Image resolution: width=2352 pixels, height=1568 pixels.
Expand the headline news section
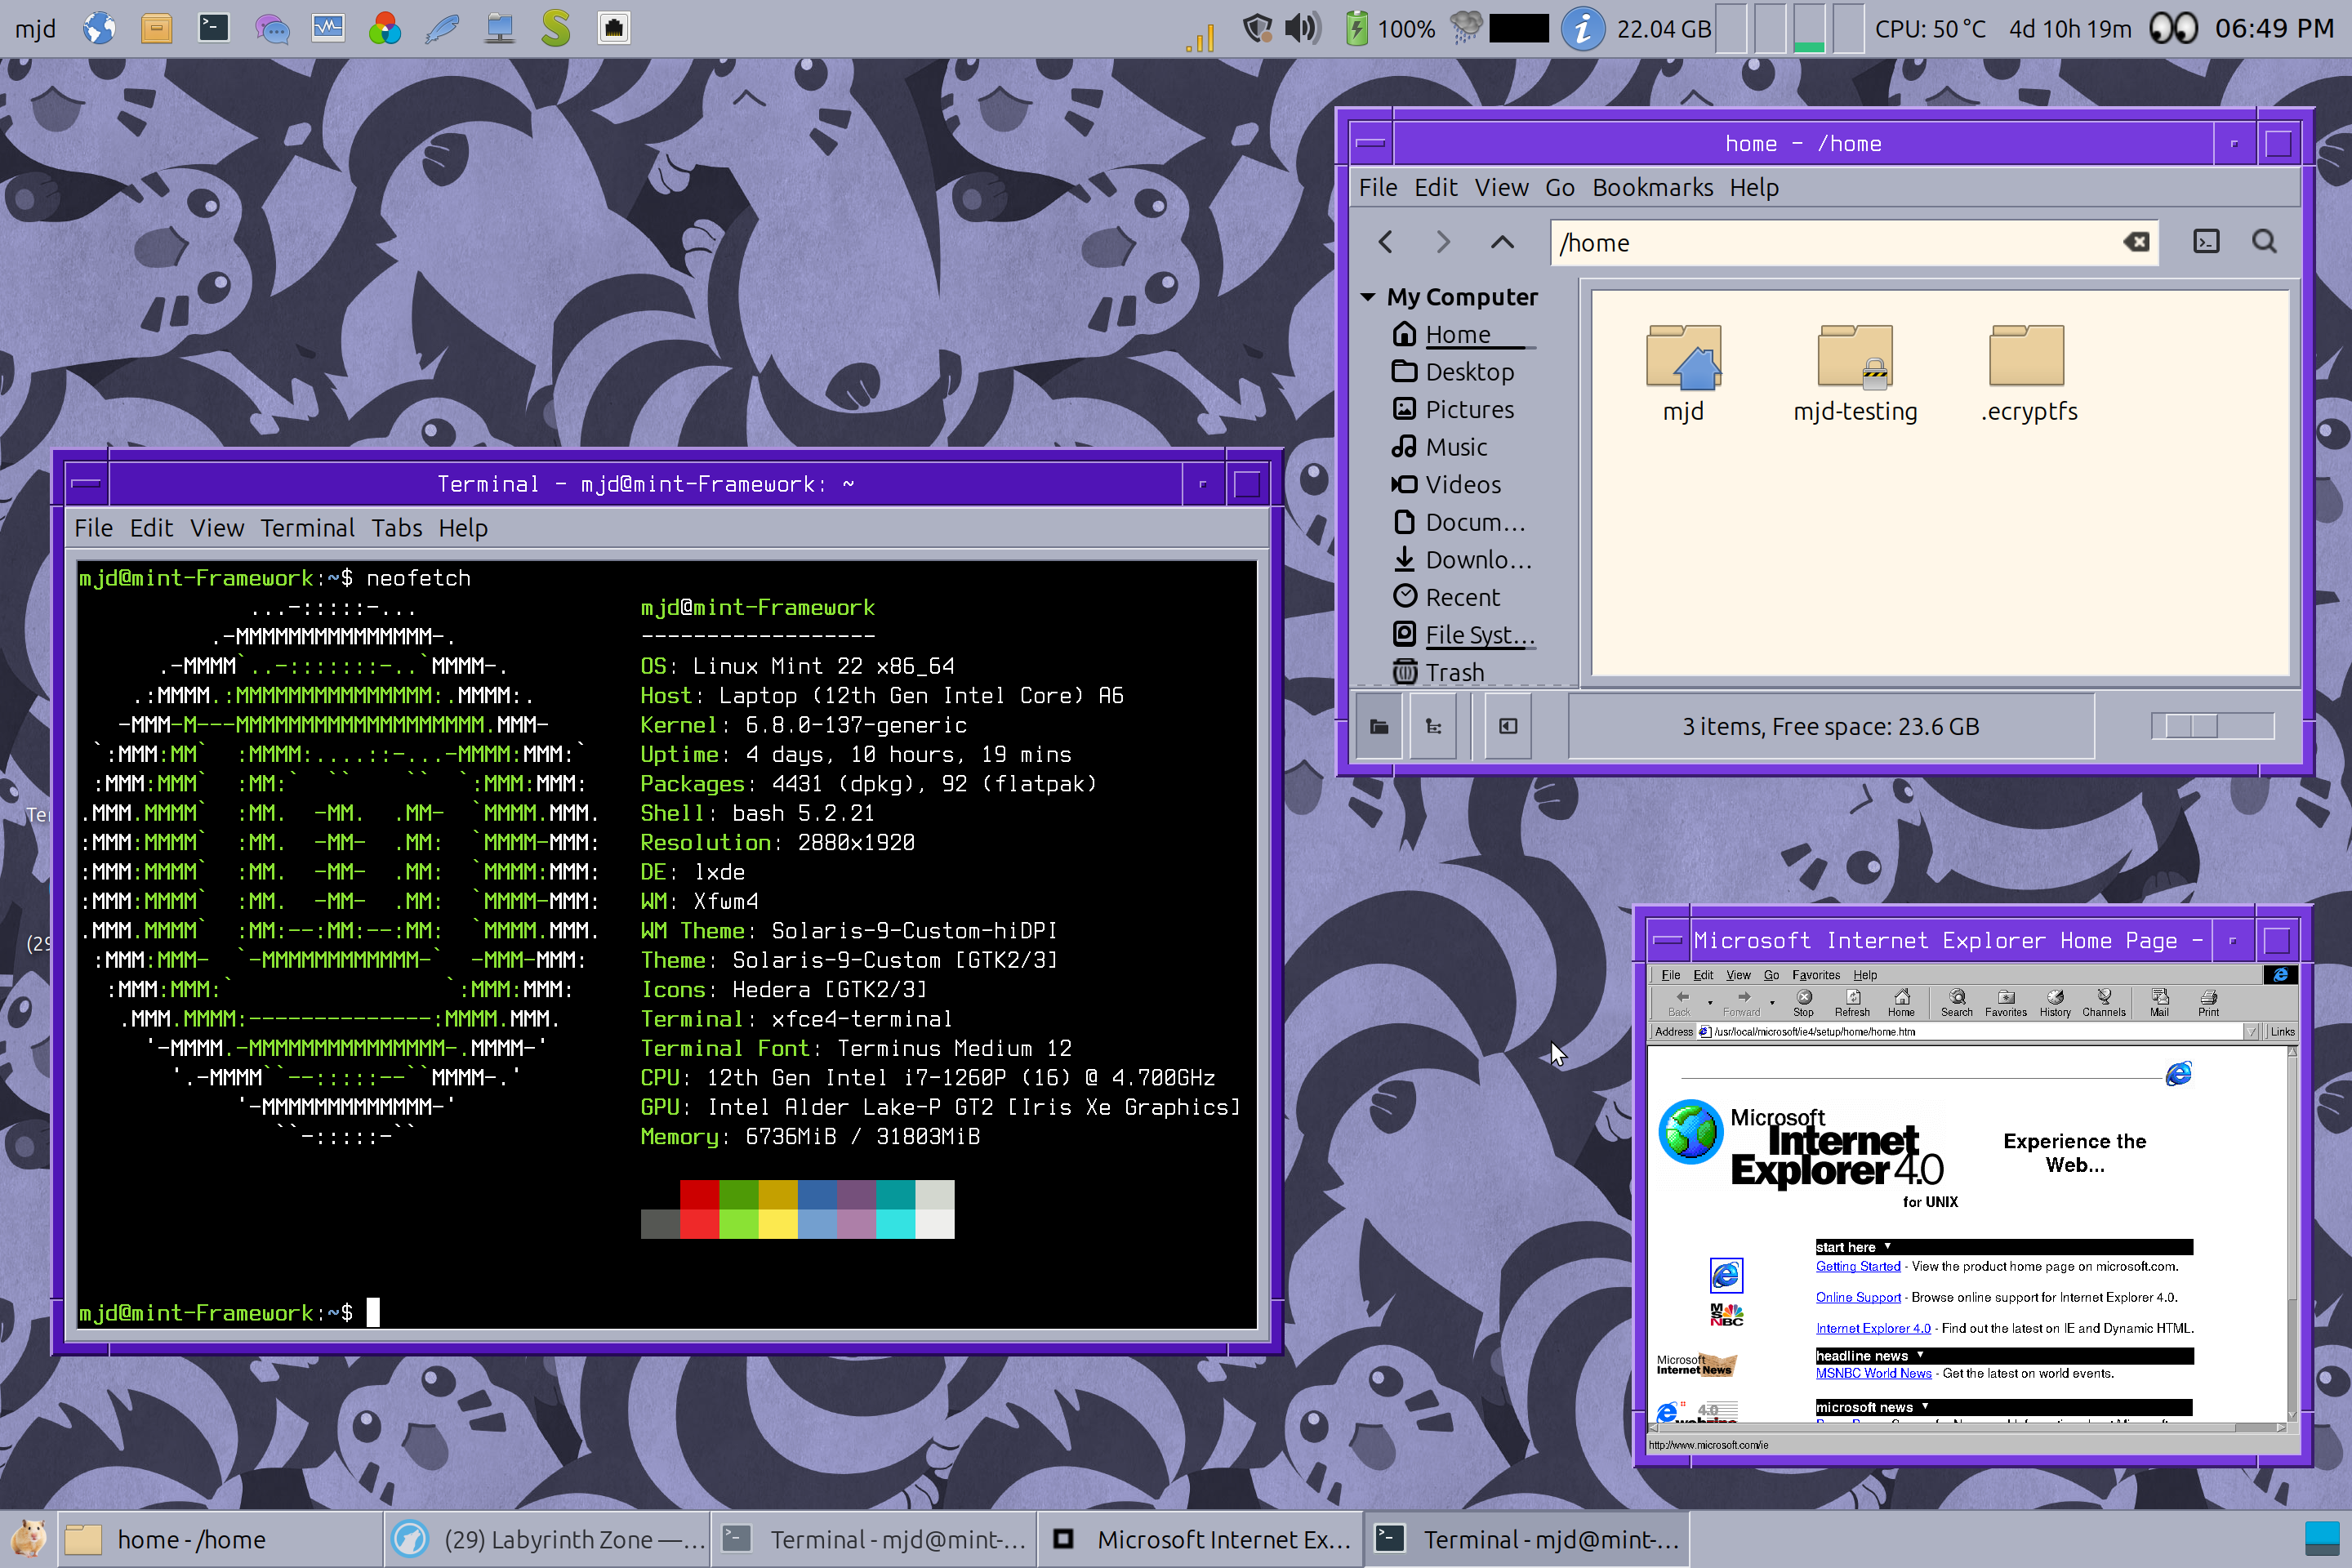click(x=1920, y=1355)
